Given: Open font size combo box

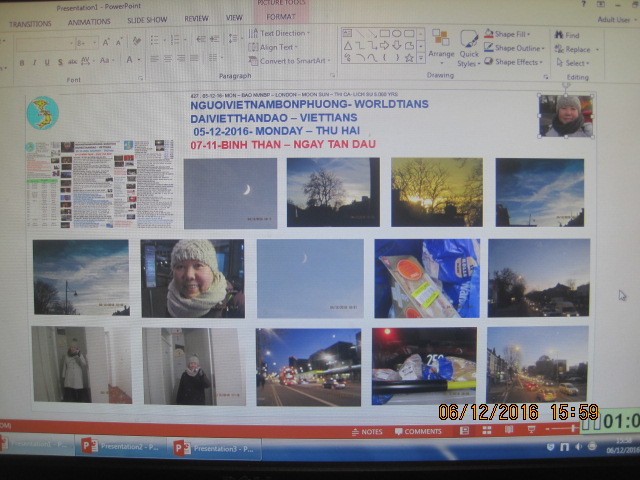Looking at the screenshot, I should click(x=87, y=42).
